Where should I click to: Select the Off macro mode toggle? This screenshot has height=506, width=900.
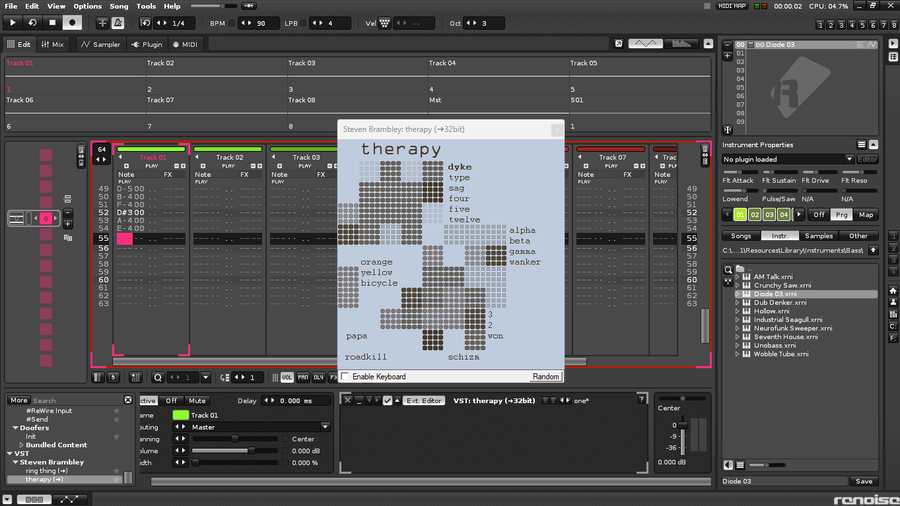[x=818, y=215]
